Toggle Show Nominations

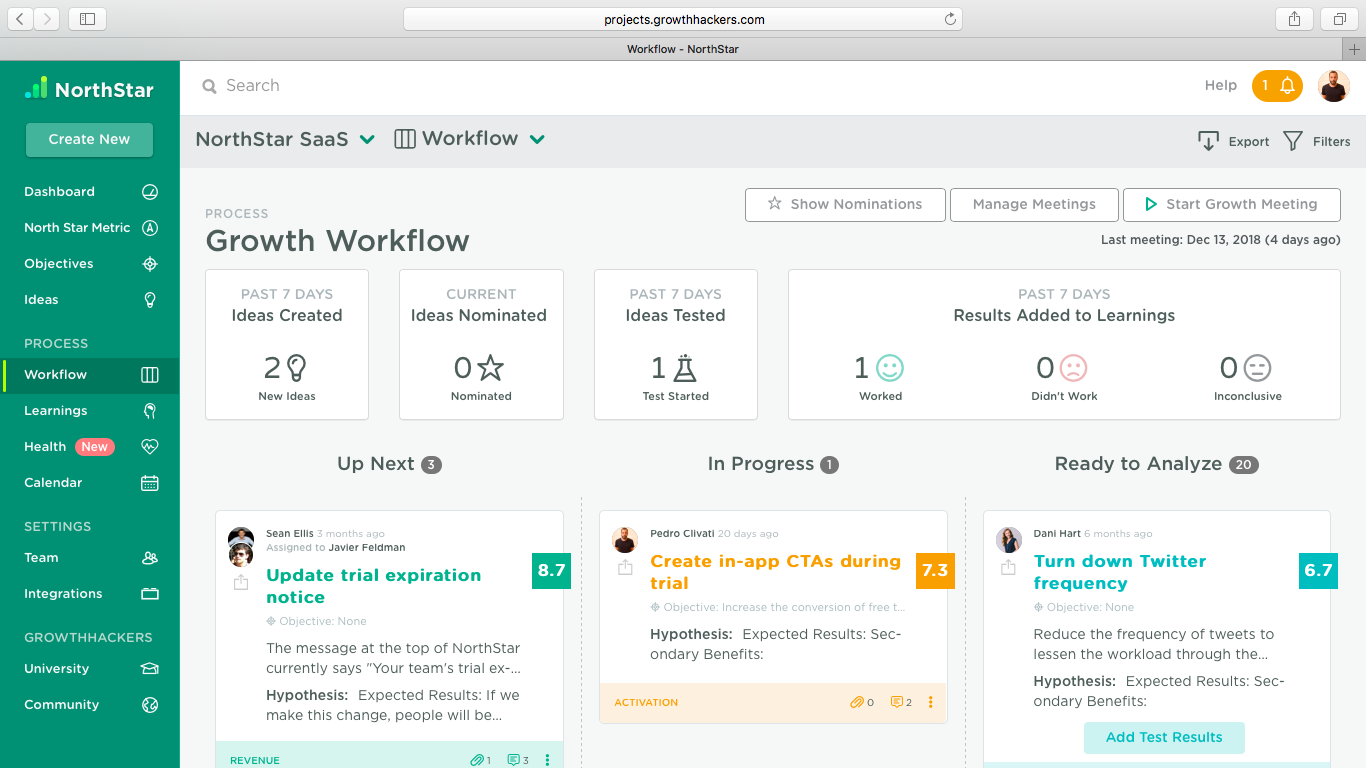coord(845,204)
